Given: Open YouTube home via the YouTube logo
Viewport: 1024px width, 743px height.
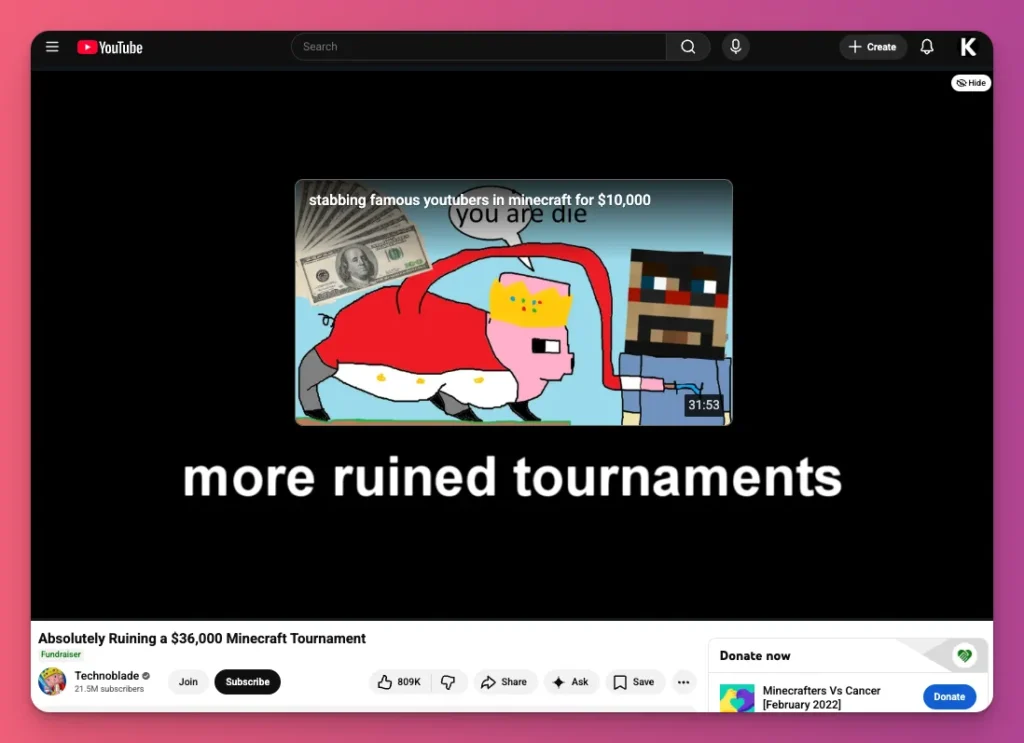Looking at the screenshot, I should 109,46.
